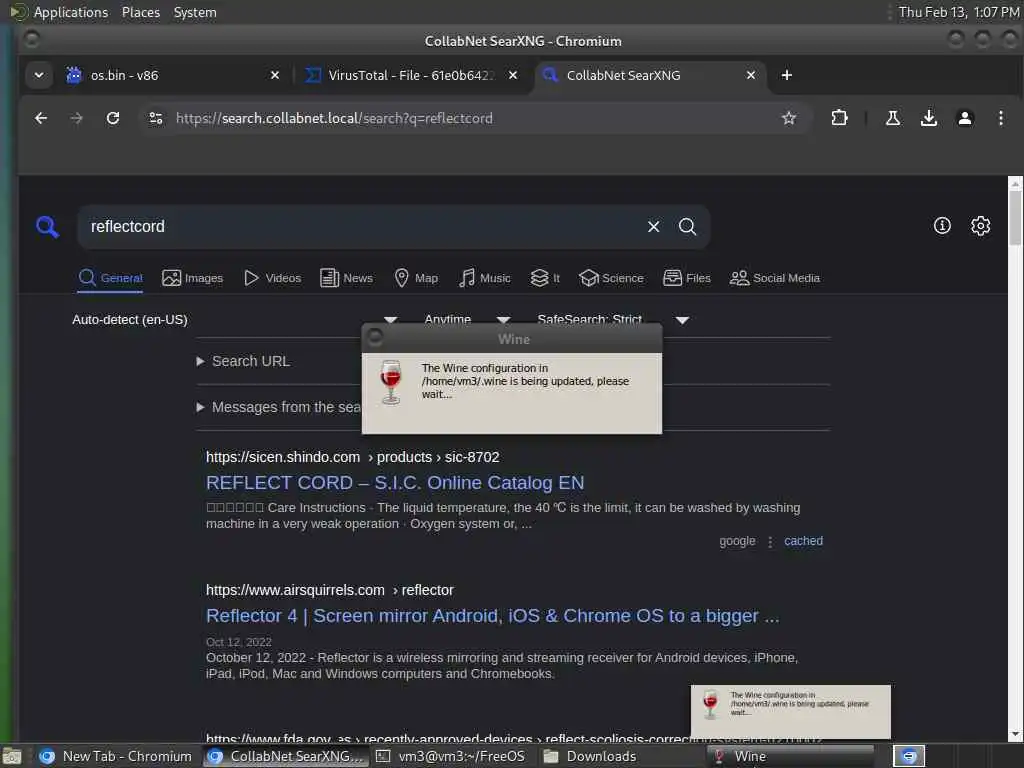
Task: Bookmark this page with the star icon
Action: pos(789,118)
